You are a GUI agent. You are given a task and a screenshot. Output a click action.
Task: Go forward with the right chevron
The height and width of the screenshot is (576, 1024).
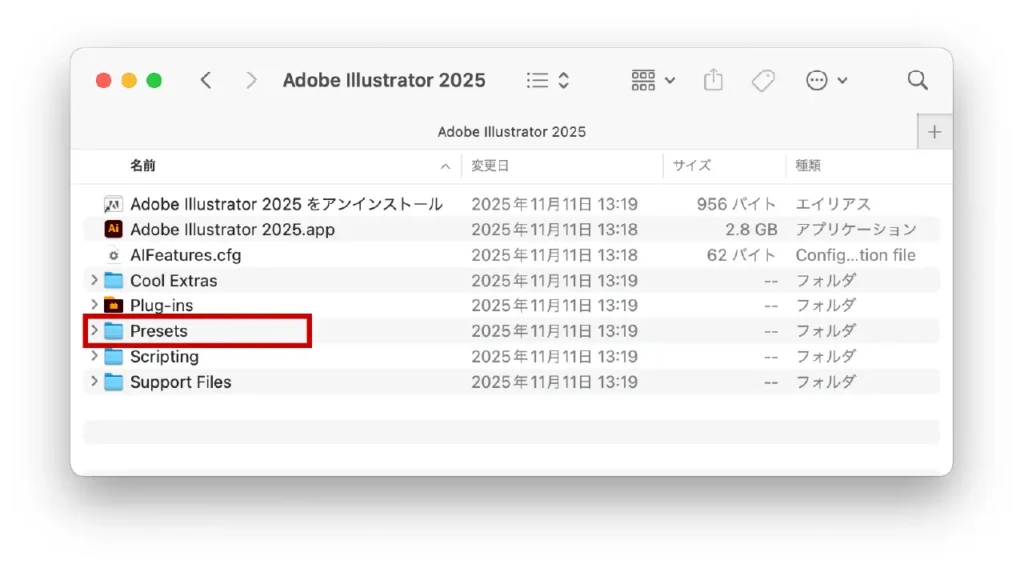click(x=251, y=81)
